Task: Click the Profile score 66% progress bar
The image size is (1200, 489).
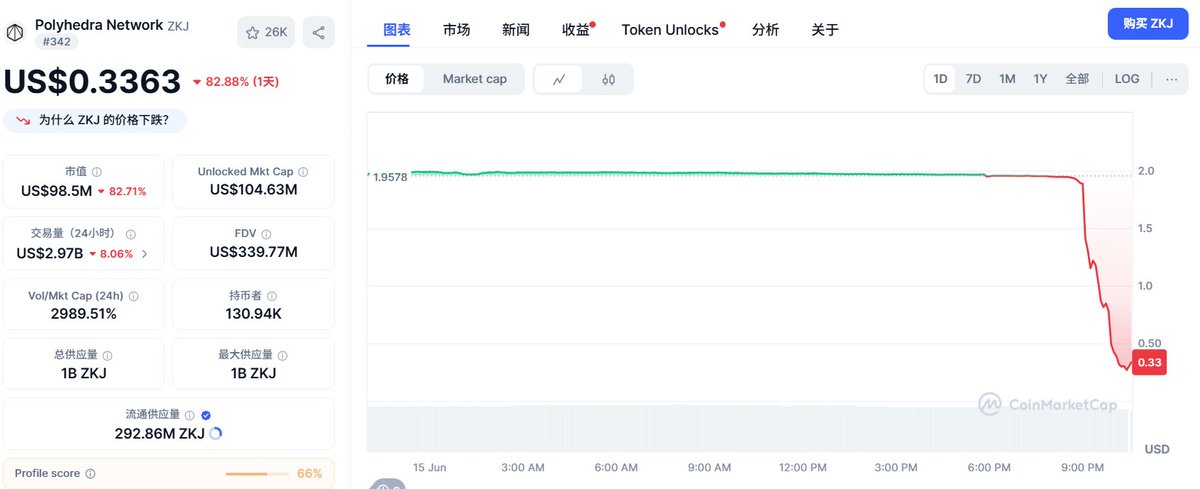Action: (256, 473)
